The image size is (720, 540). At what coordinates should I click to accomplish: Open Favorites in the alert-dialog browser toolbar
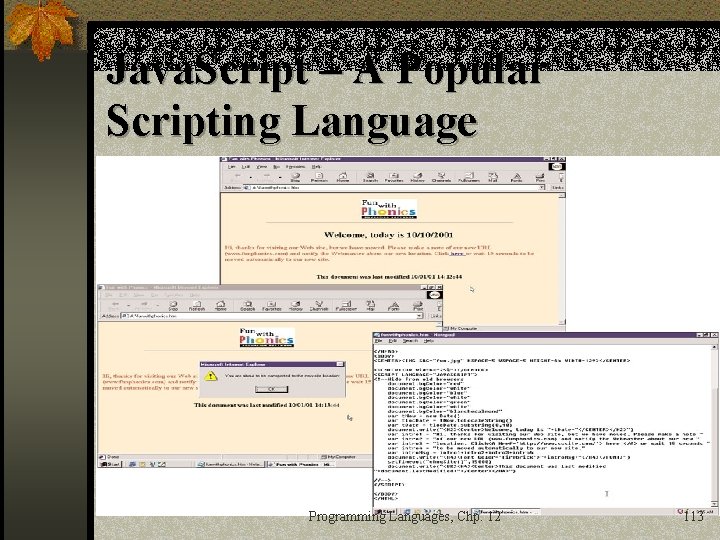(x=271, y=306)
